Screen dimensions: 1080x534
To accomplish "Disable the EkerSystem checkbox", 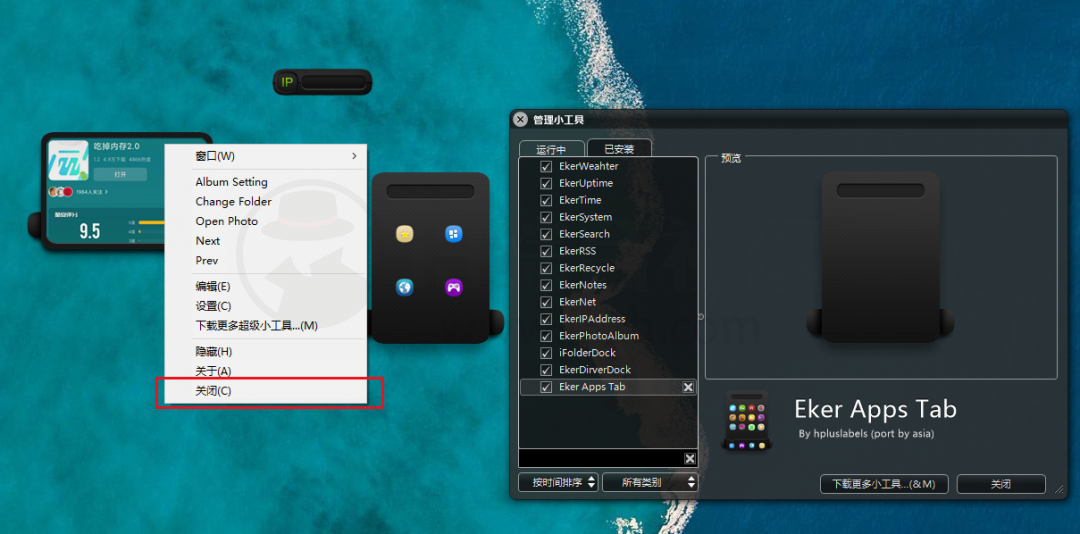I will [x=546, y=217].
